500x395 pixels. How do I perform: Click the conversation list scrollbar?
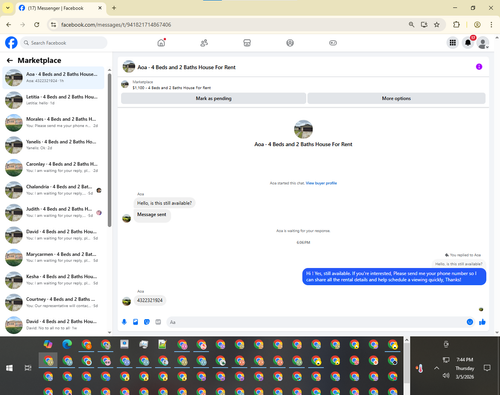tap(109, 150)
